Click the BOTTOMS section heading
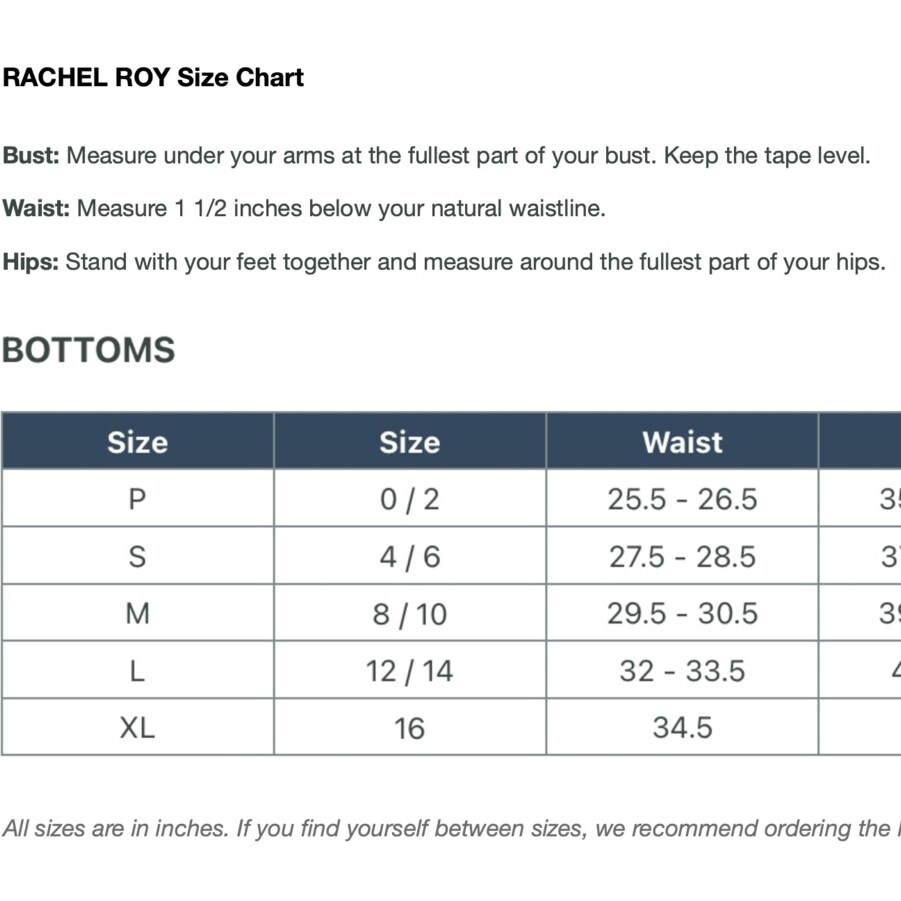 coord(89,350)
